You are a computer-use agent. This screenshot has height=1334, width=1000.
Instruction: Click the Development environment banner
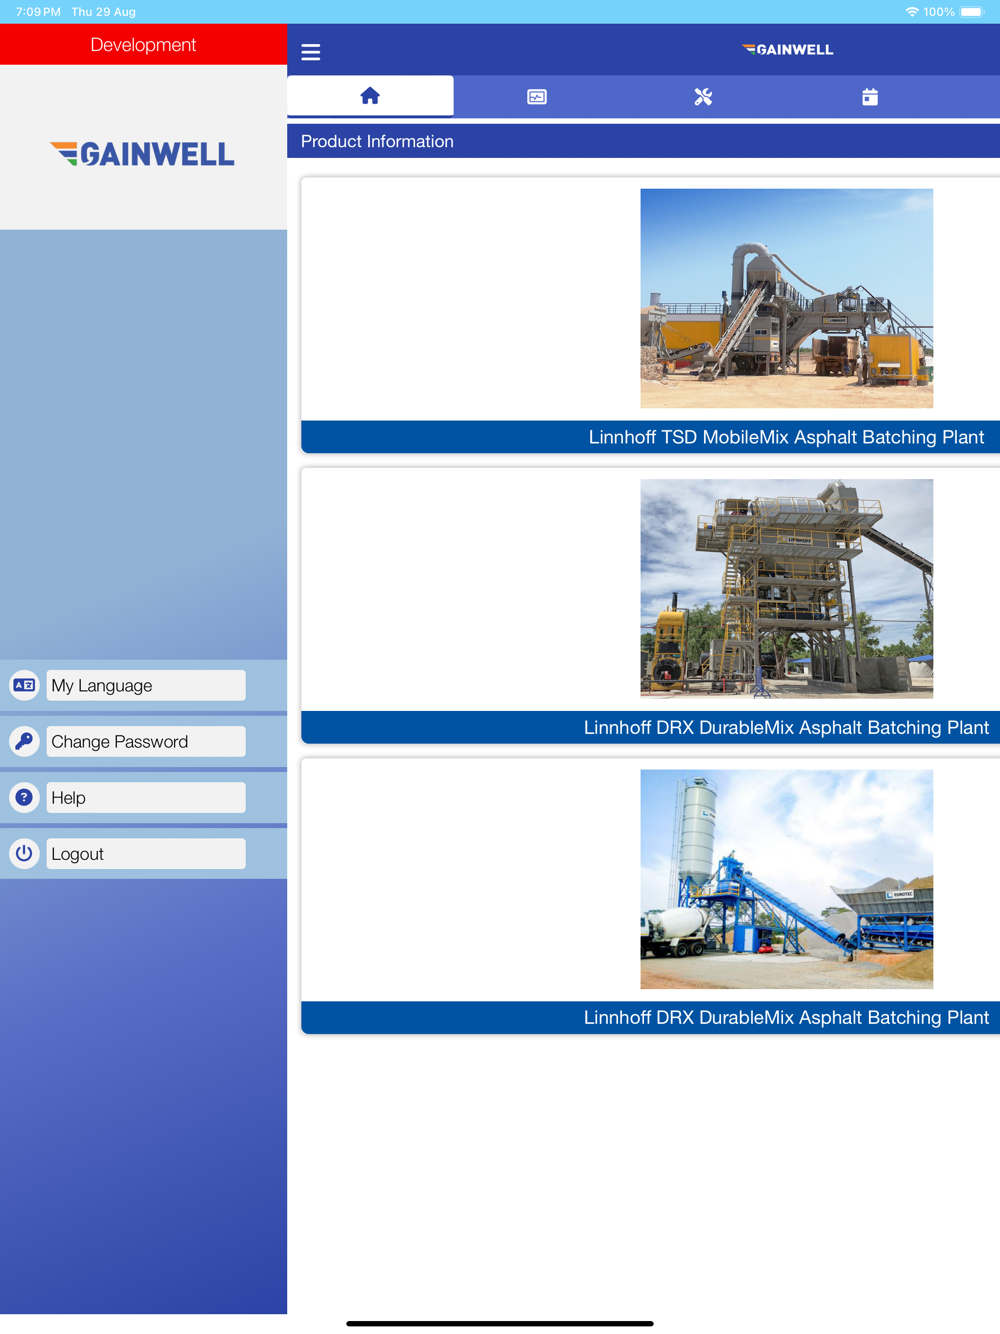(143, 45)
